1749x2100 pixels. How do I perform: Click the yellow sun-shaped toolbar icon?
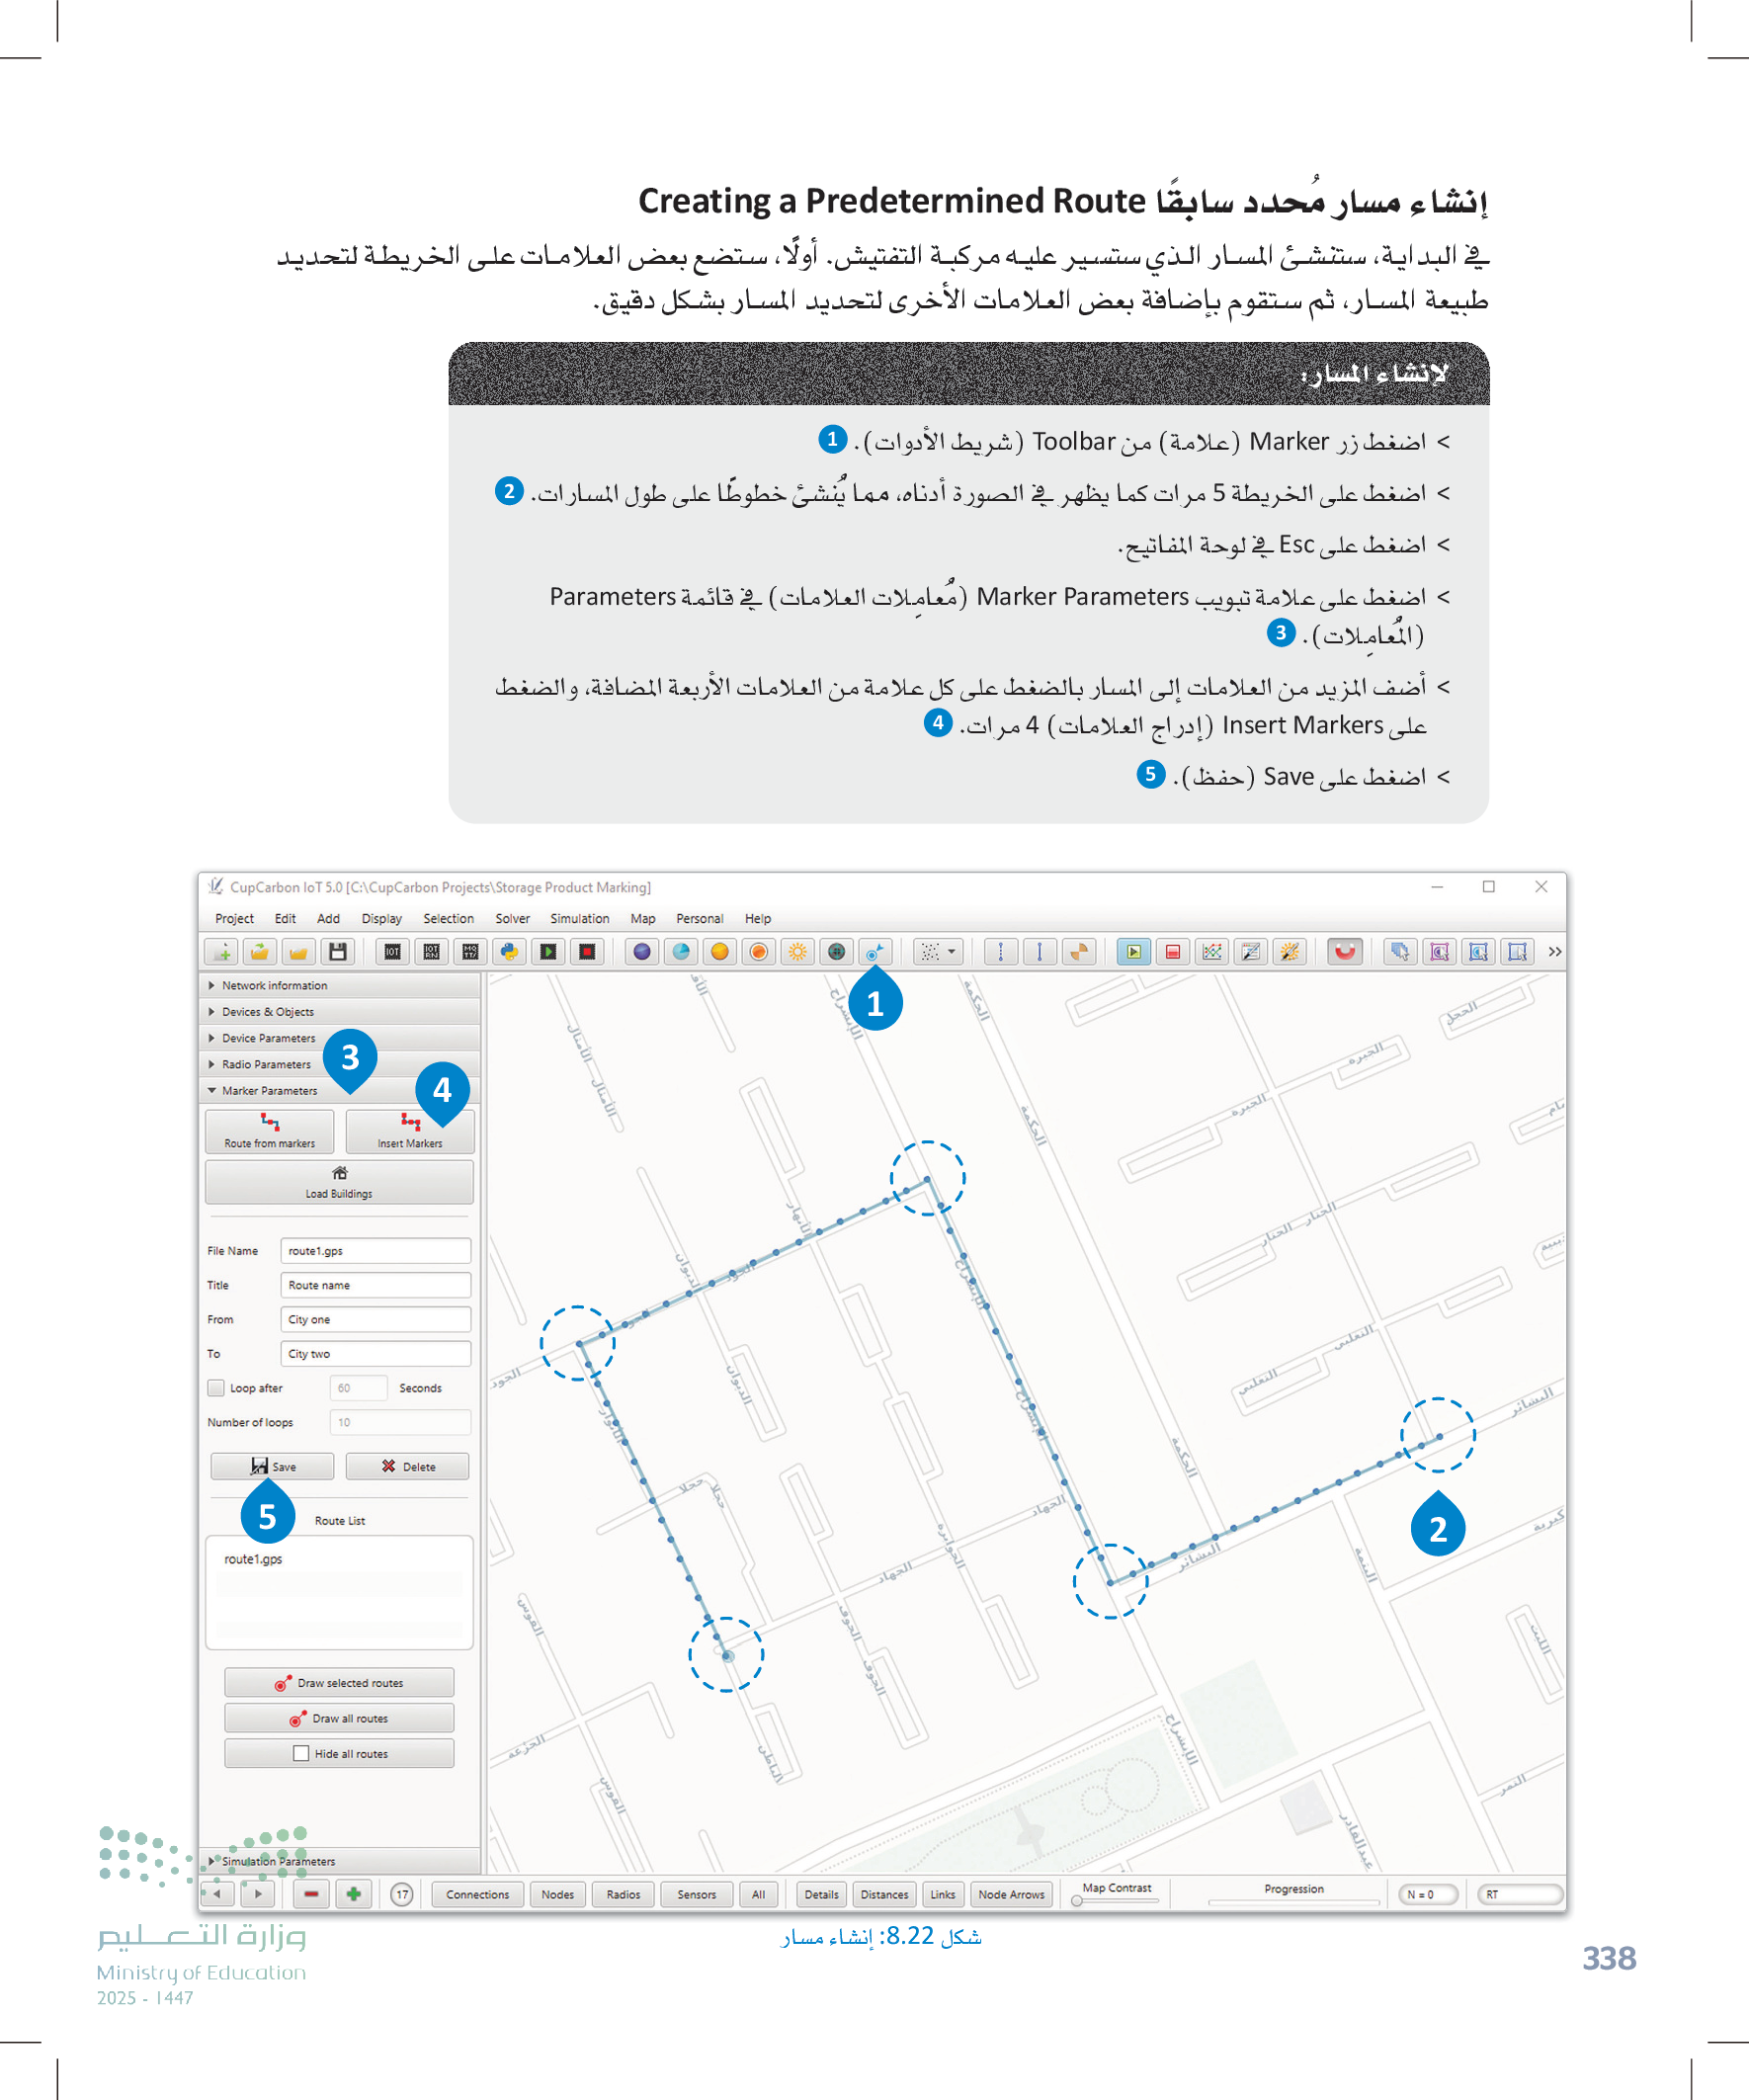tap(797, 951)
